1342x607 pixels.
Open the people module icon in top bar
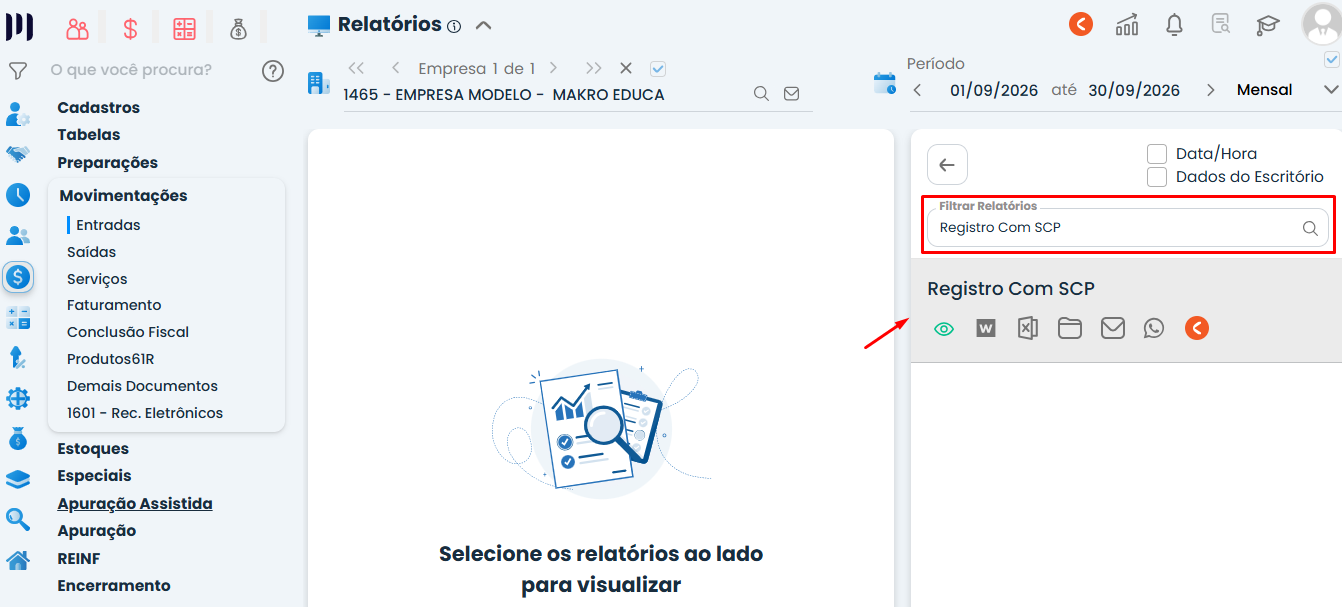[x=78, y=29]
